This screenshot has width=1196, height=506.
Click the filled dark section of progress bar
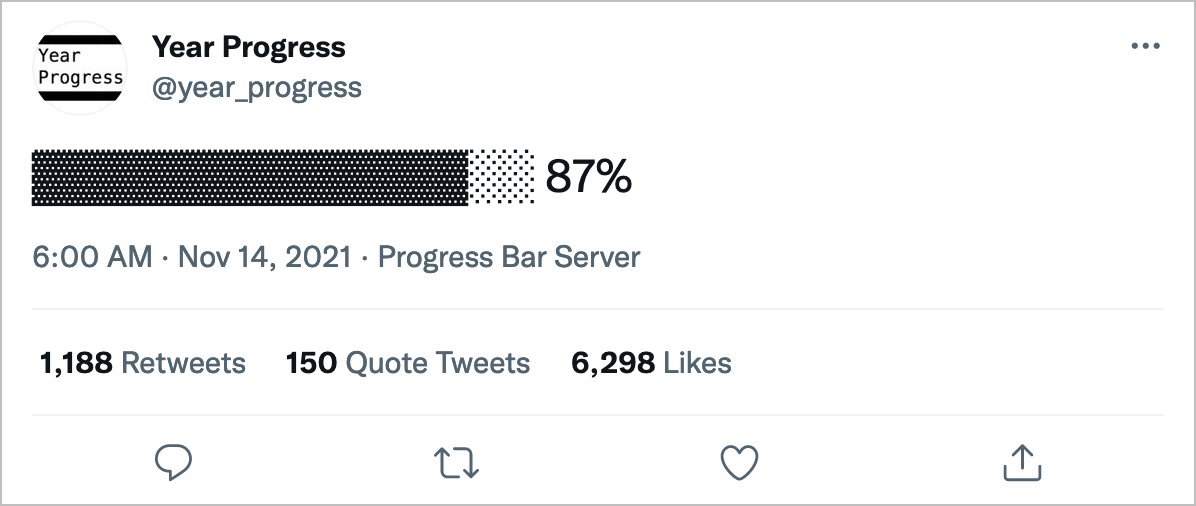(250, 177)
